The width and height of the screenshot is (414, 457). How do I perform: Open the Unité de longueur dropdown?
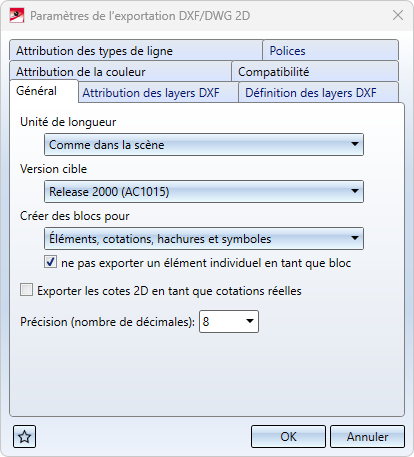pyautogui.click(x=204, y=145)
